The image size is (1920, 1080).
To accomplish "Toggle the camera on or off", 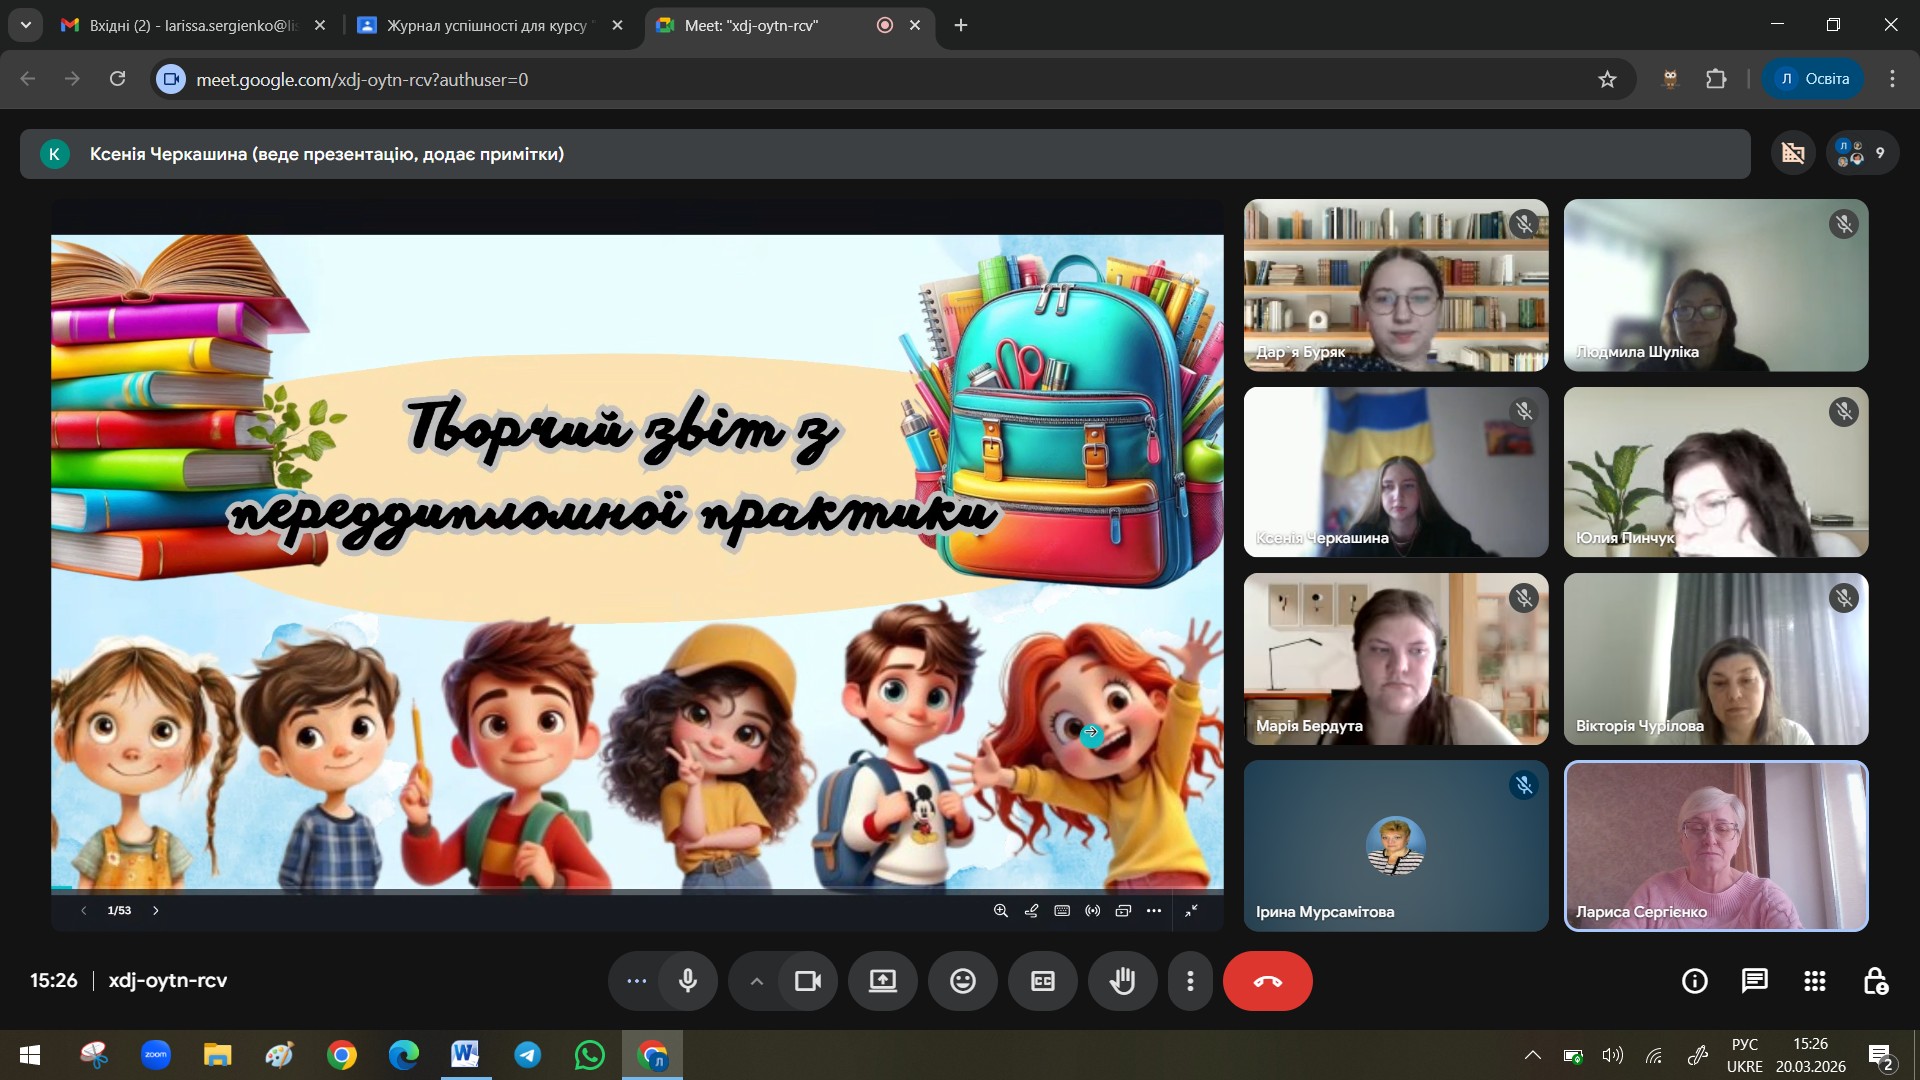I will [x=807, y=981].
